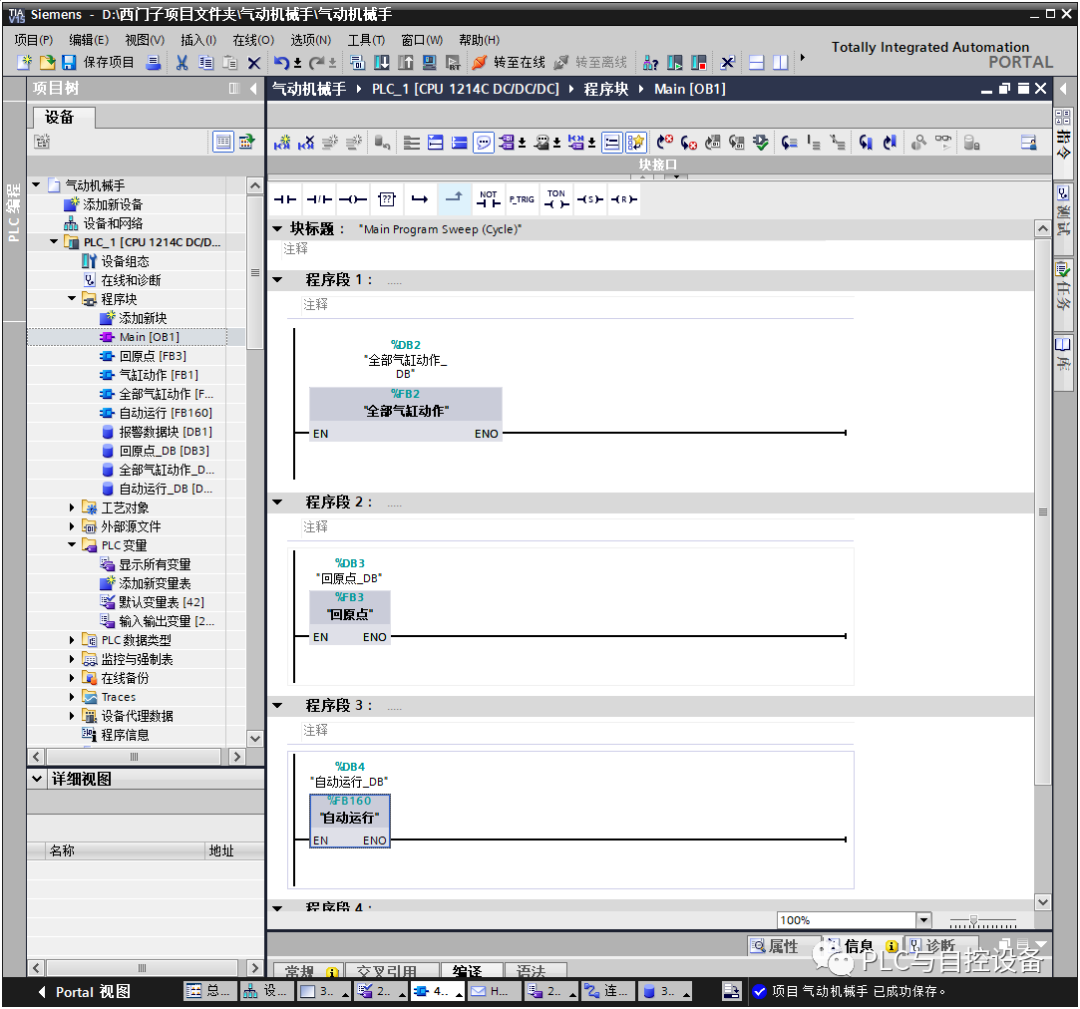Insert an output coil instruction
Viewport: 1080px width, 1009px height.
[x=353, y=200]
